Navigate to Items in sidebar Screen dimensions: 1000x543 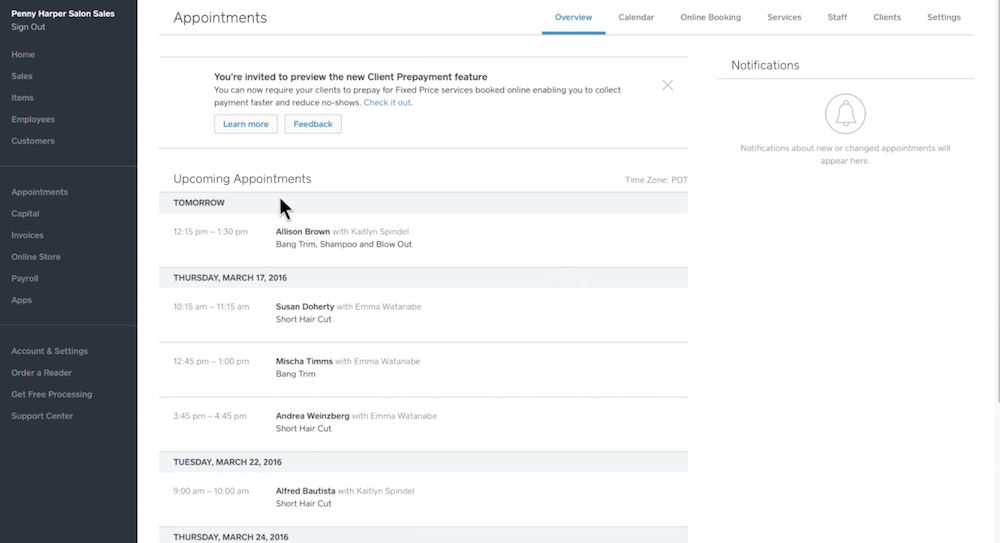point(22,98)
